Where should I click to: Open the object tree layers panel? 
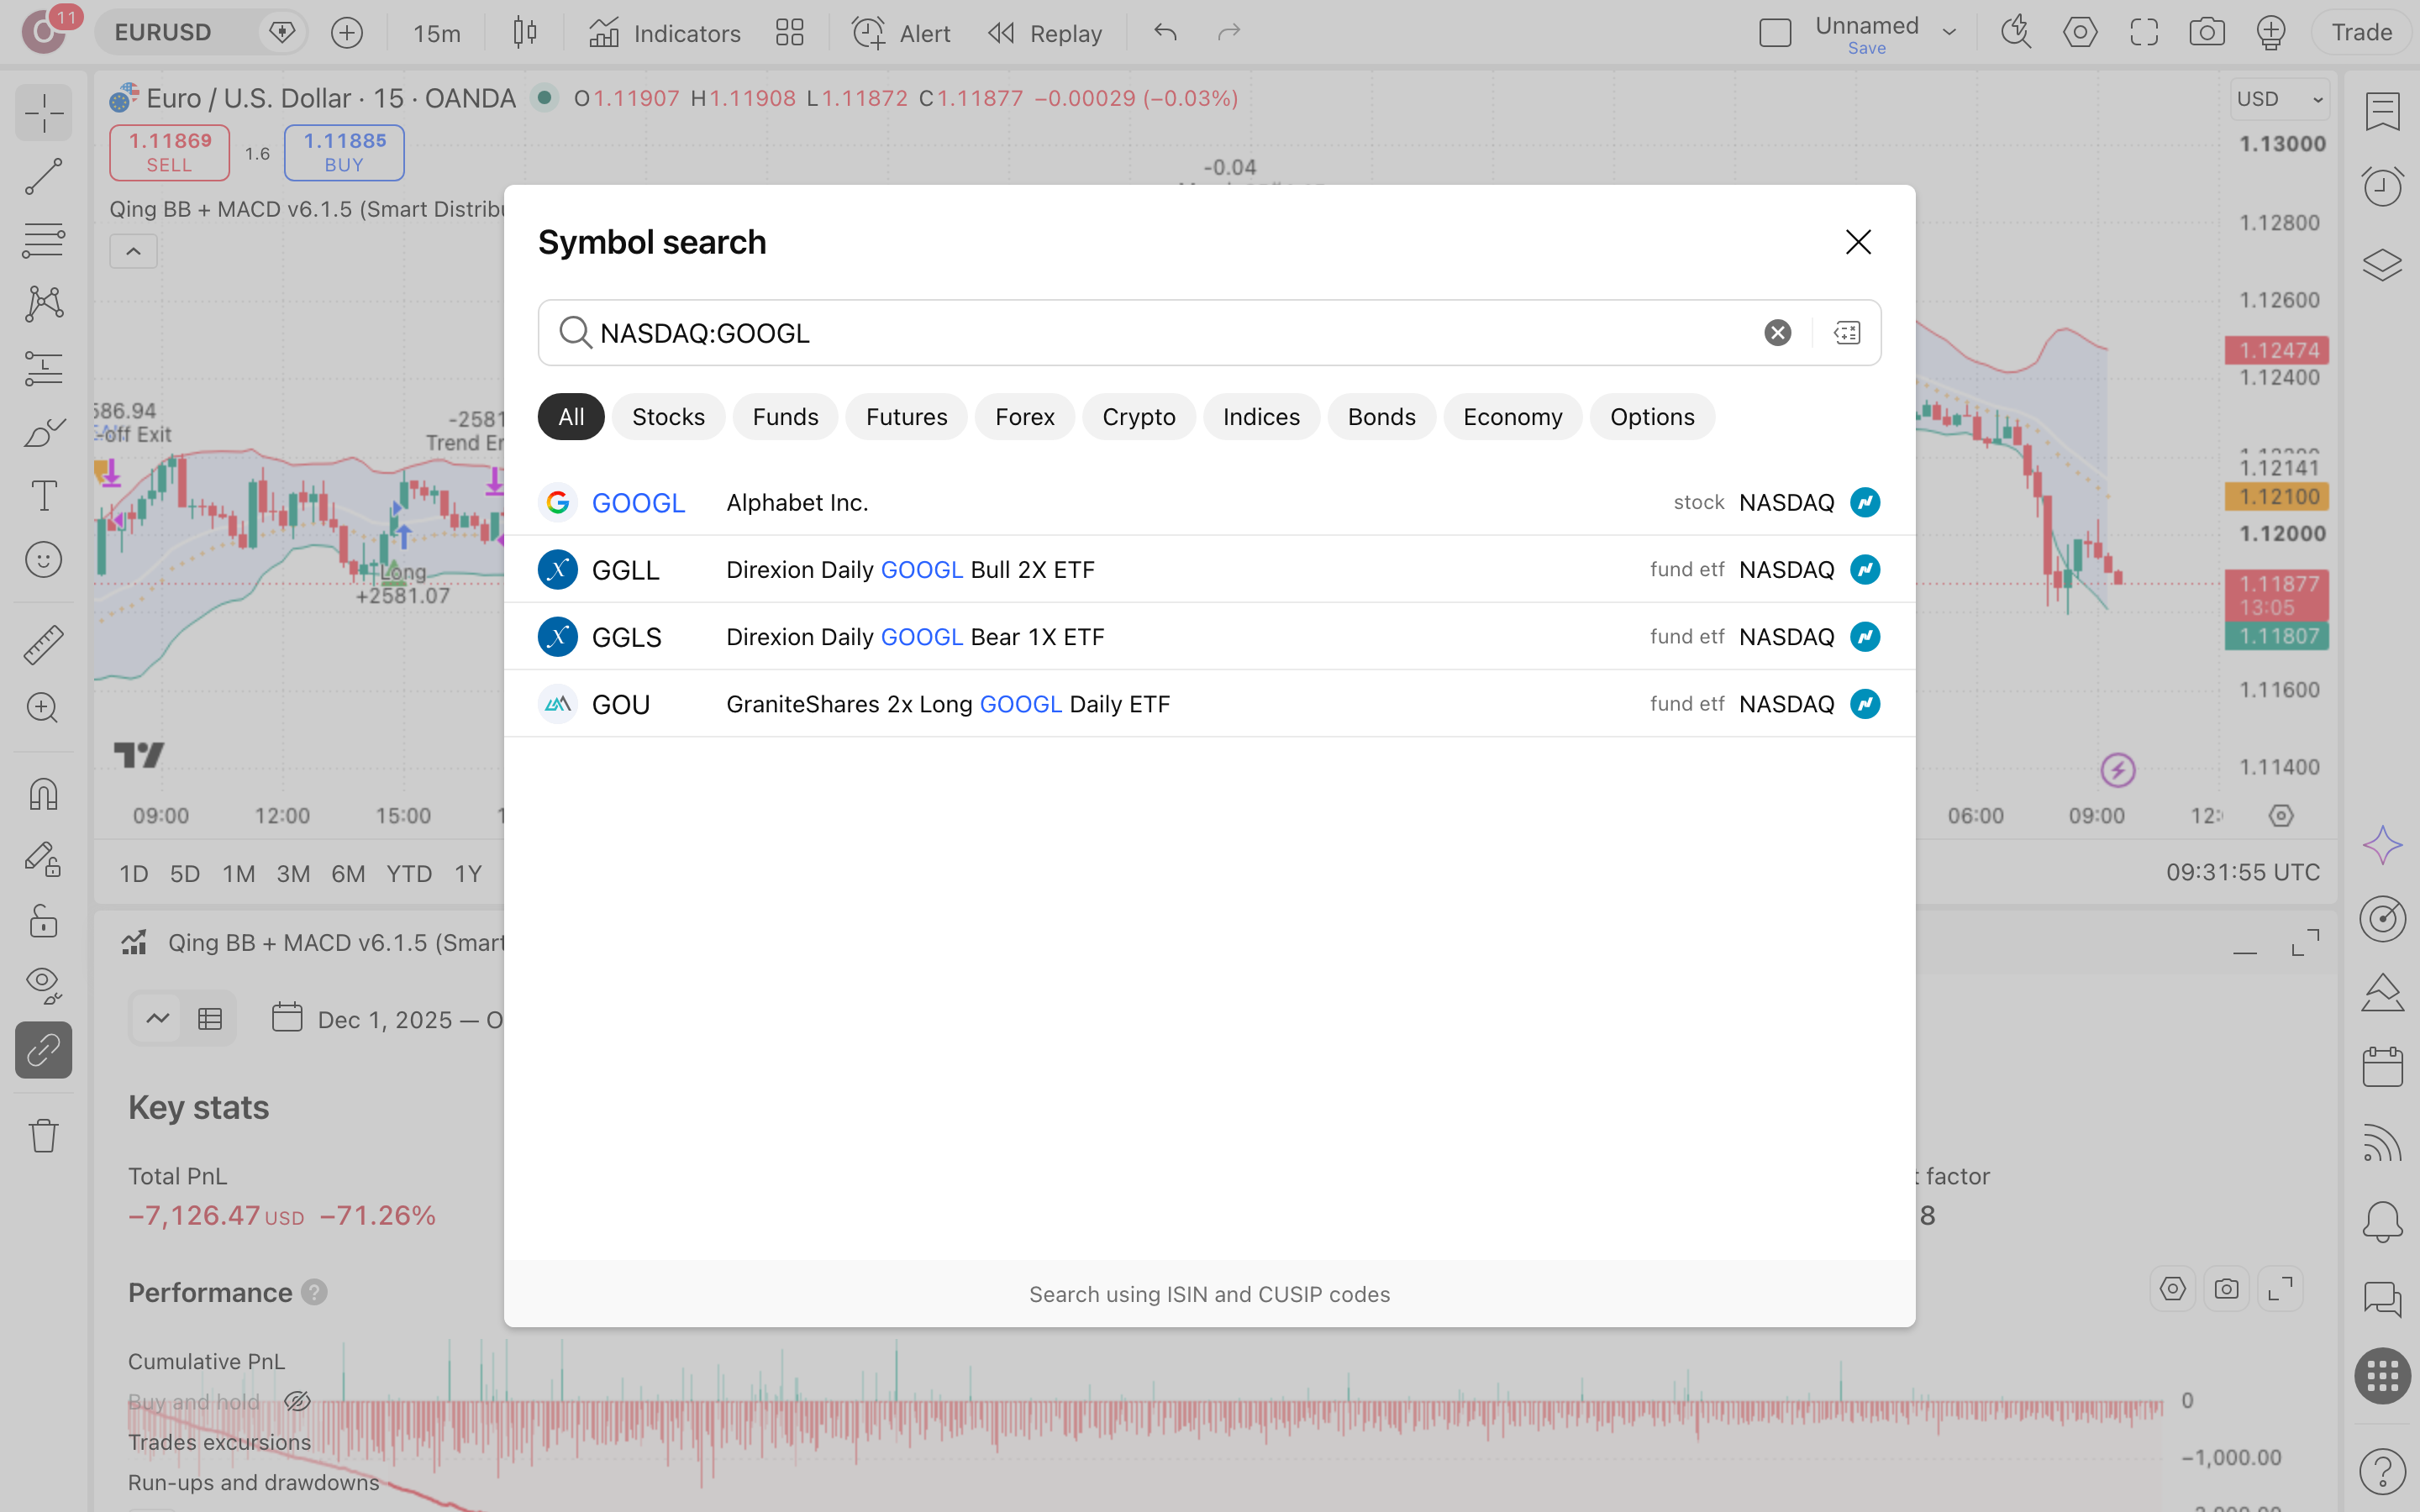coord(2382,265)
